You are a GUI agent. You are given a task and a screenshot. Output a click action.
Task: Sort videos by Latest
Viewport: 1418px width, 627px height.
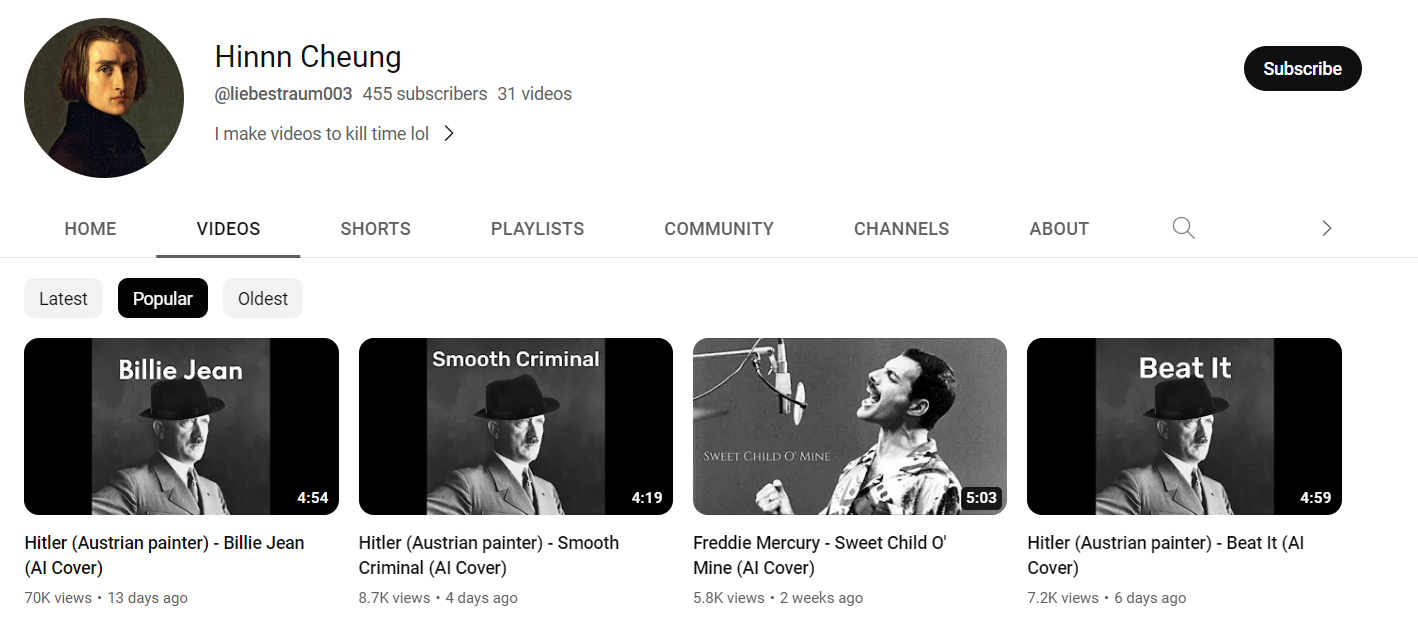[63, 298]
